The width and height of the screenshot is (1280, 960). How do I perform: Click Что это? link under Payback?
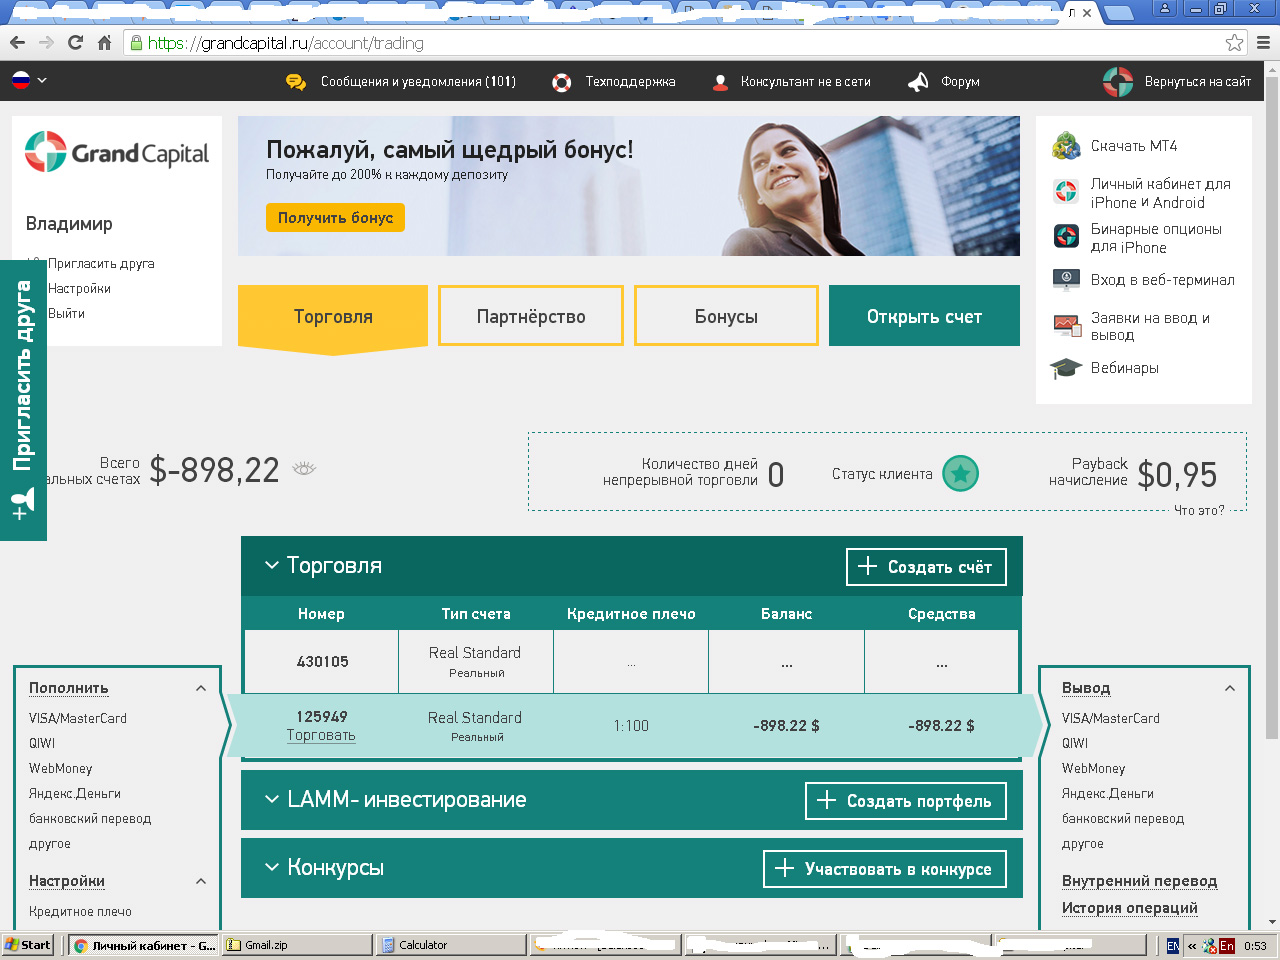(1199, 510)
